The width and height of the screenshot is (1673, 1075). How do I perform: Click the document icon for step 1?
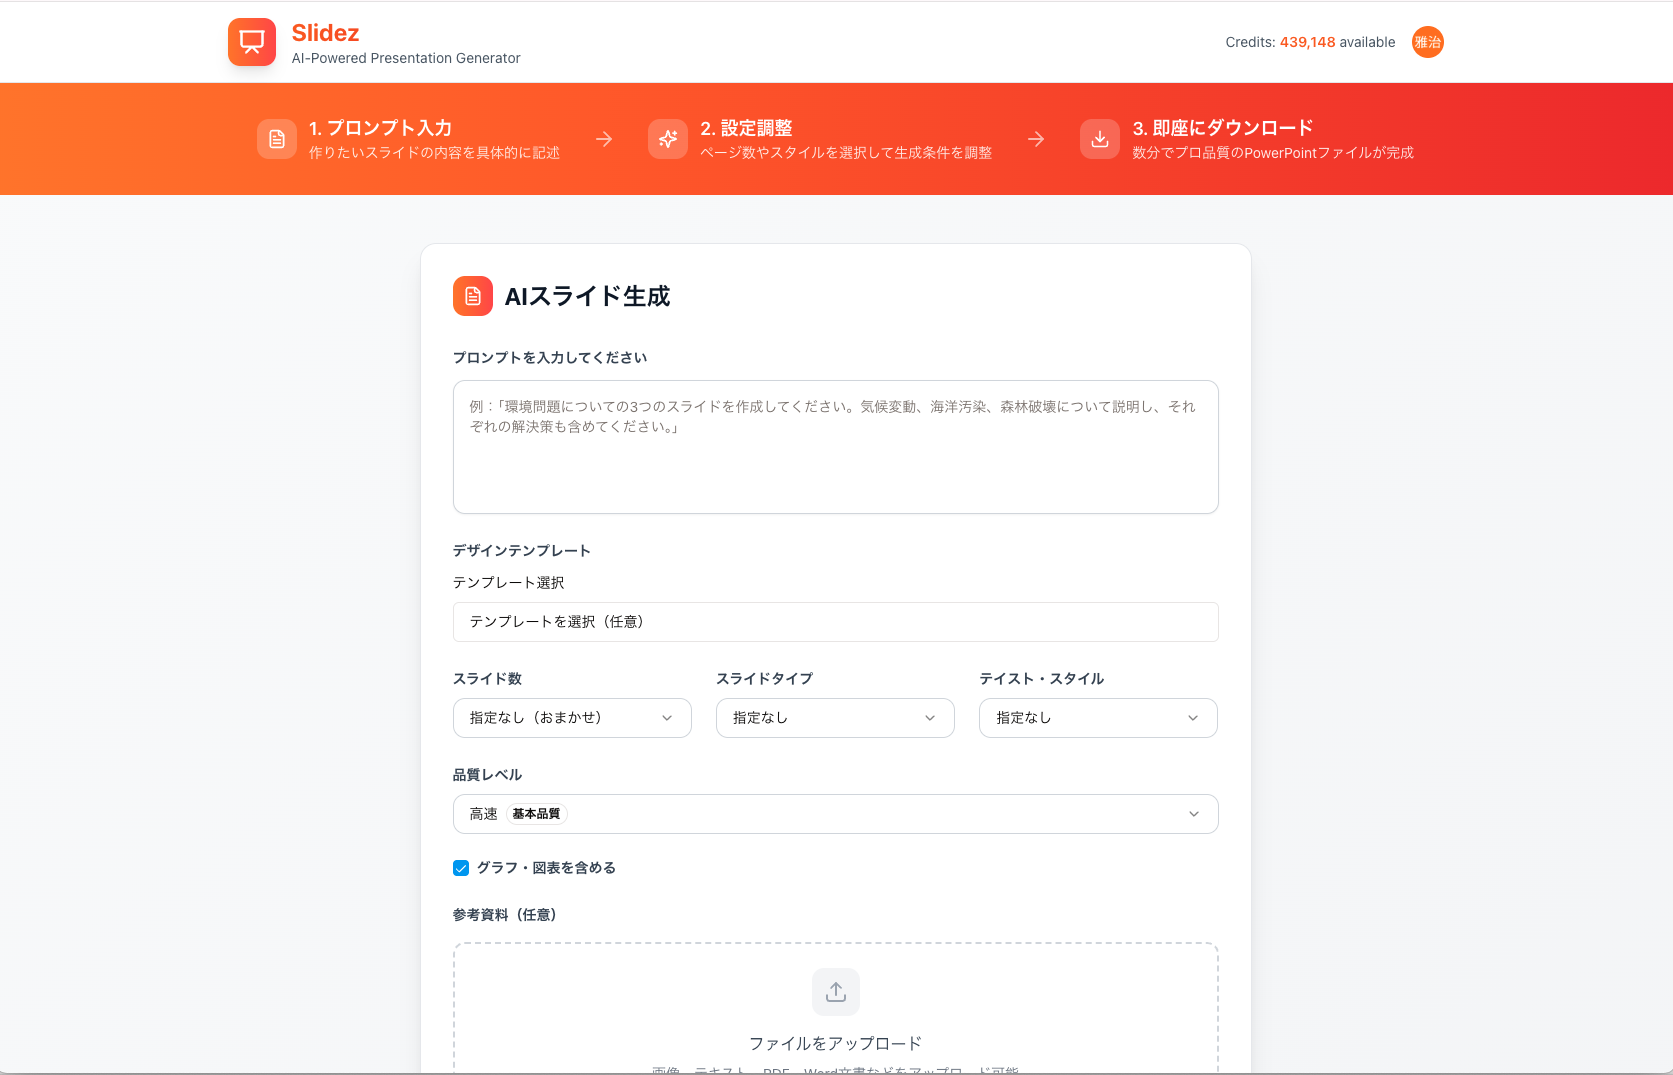click(x=277, y=139)
